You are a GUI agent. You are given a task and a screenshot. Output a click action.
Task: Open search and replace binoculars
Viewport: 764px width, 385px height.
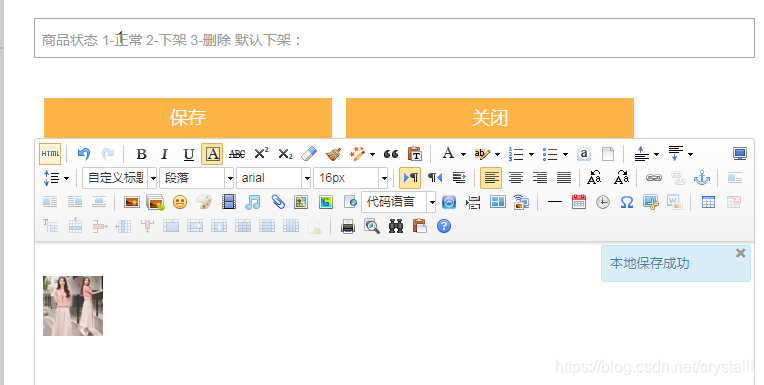(396, 226)
